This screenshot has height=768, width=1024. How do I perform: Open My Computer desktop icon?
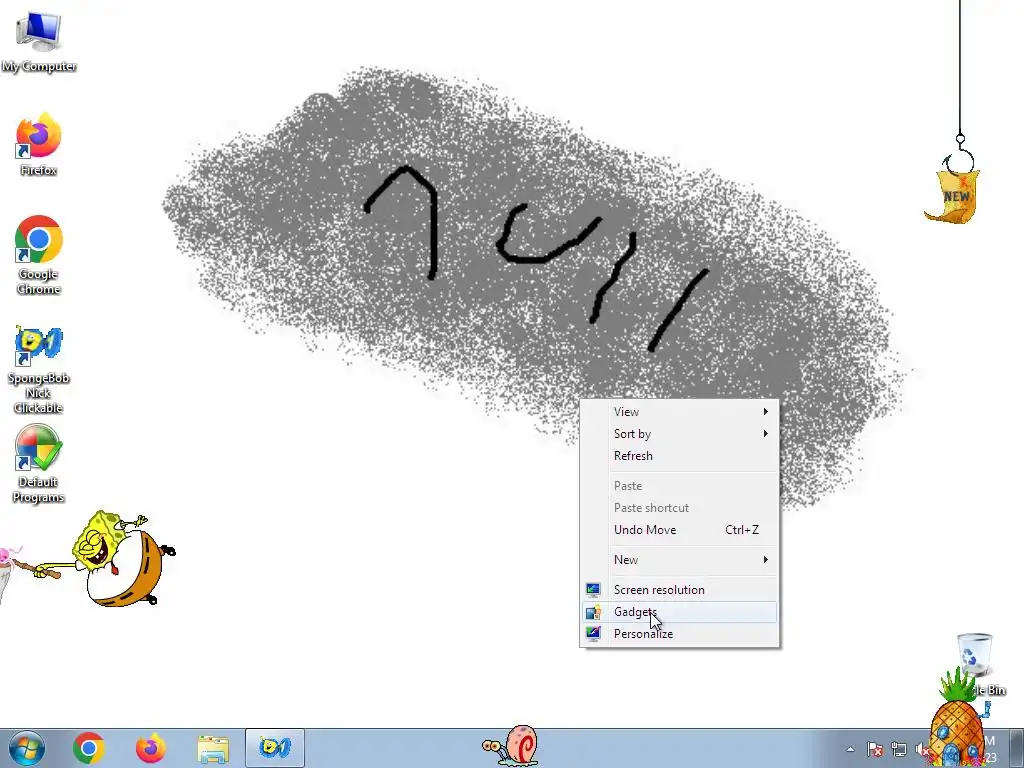39,42
